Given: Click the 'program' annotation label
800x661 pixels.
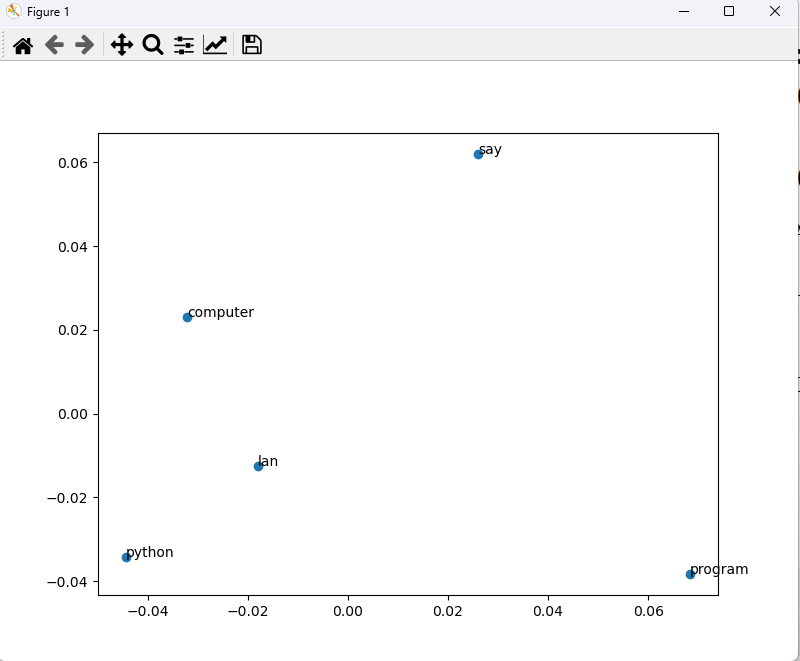Looking at the screenshot, I should pos(719,569).
